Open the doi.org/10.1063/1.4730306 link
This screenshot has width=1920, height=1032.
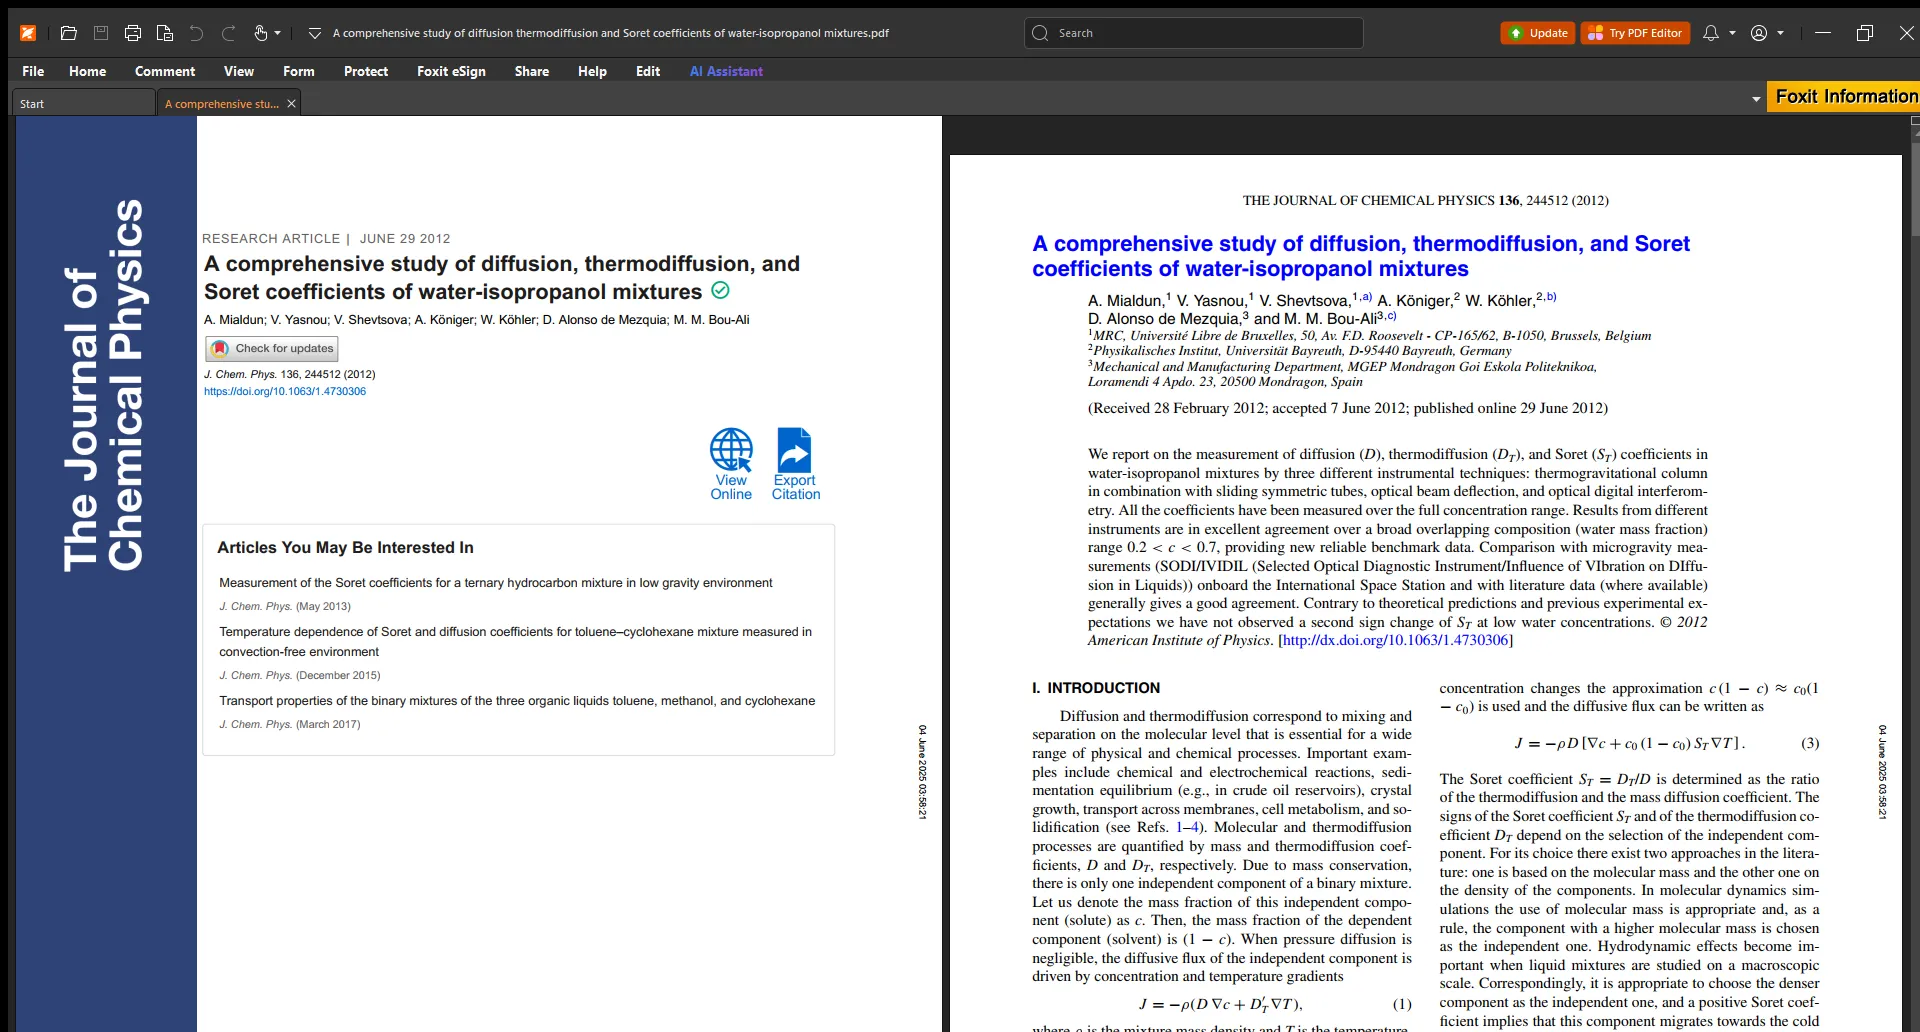pyautogui.click(x=285, y=392)
